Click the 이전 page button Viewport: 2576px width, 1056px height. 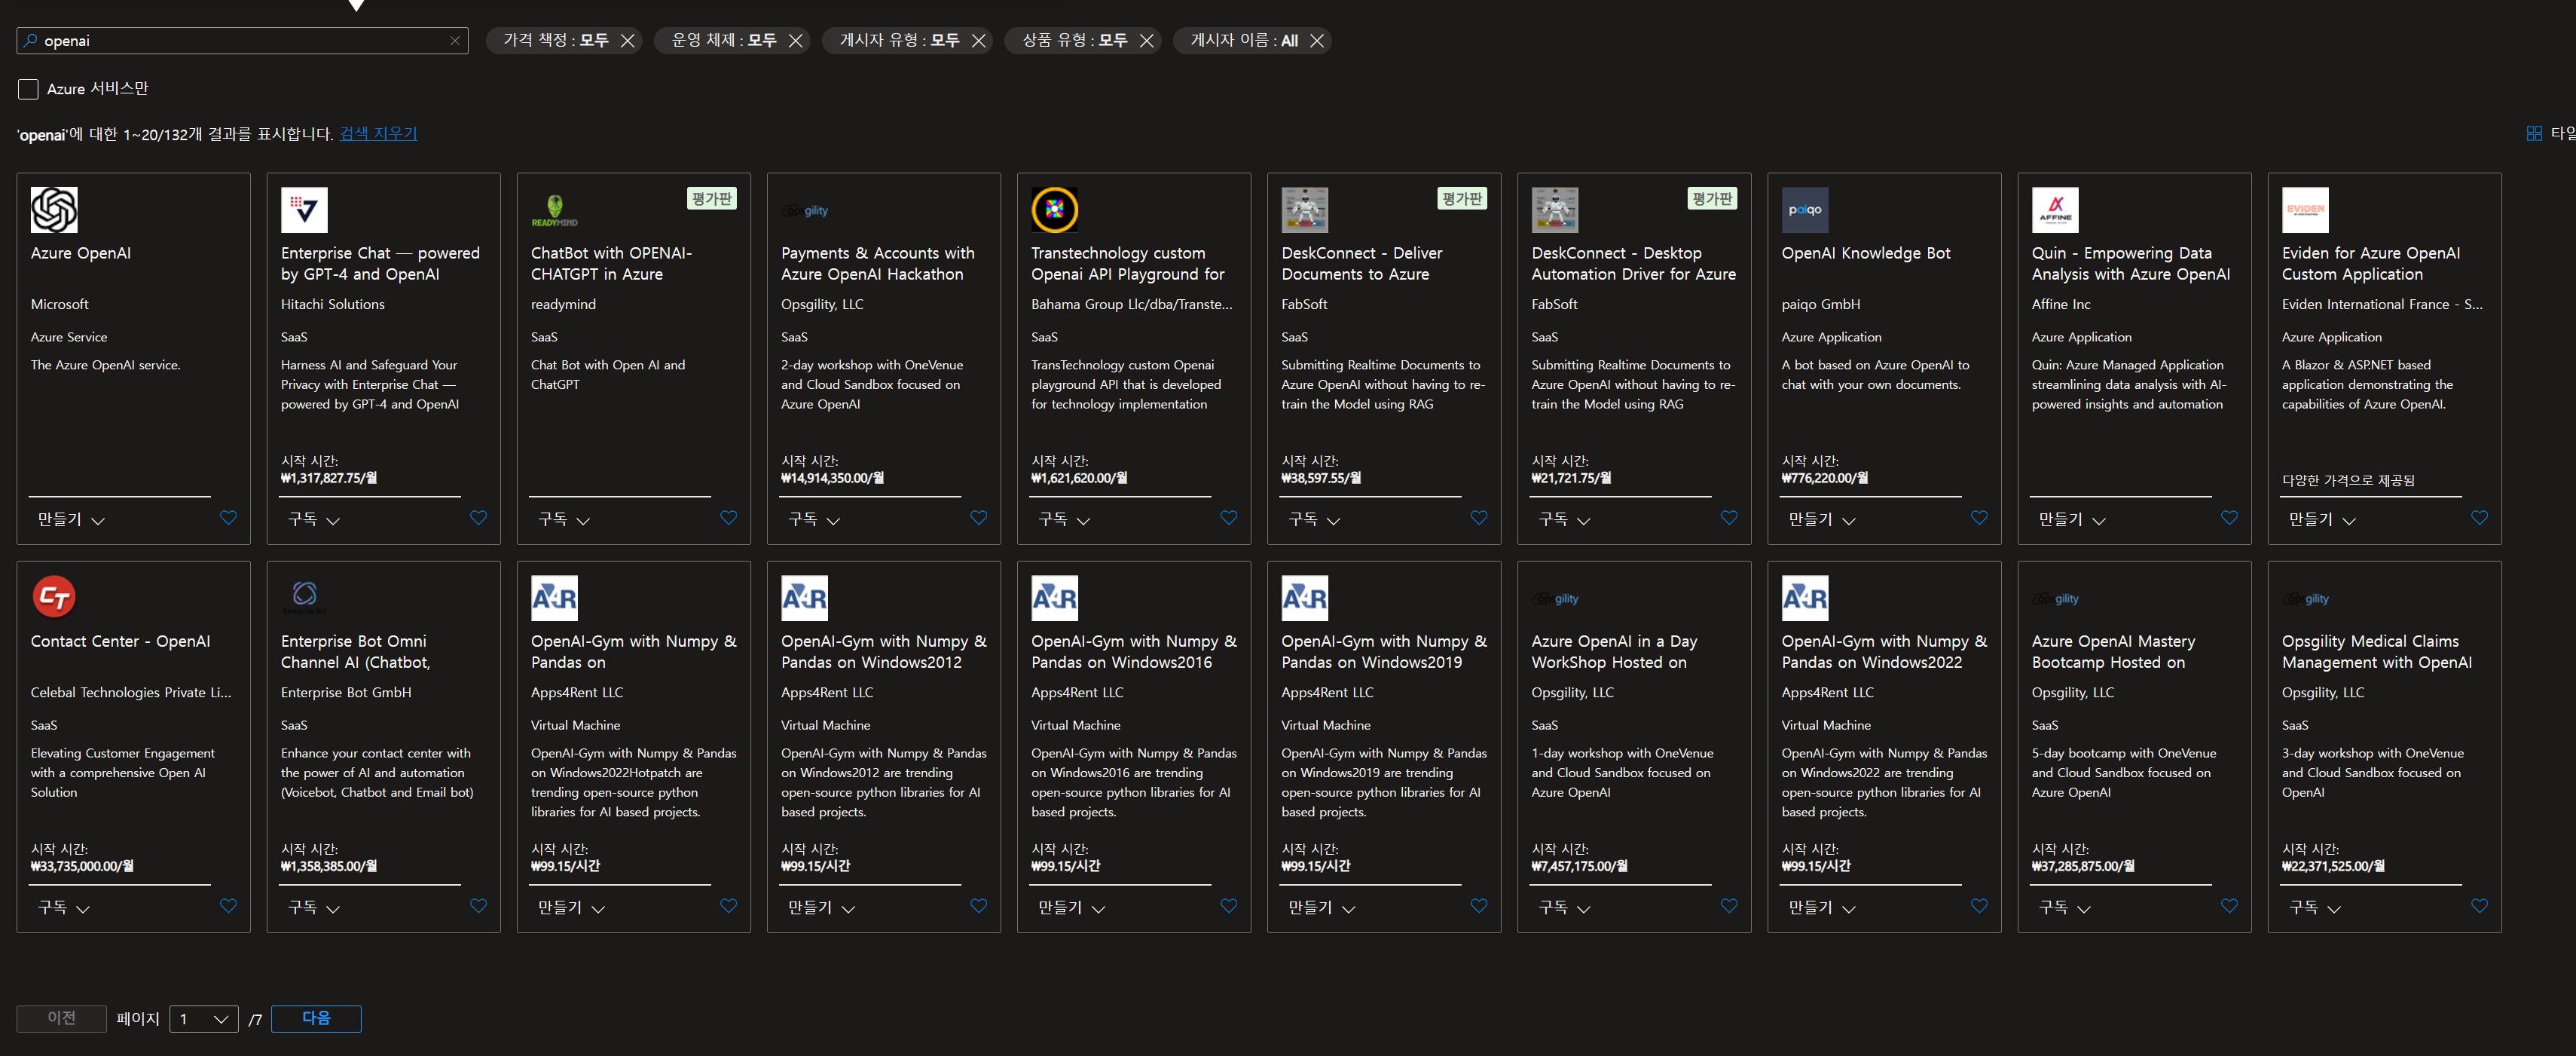(62, 1018)
